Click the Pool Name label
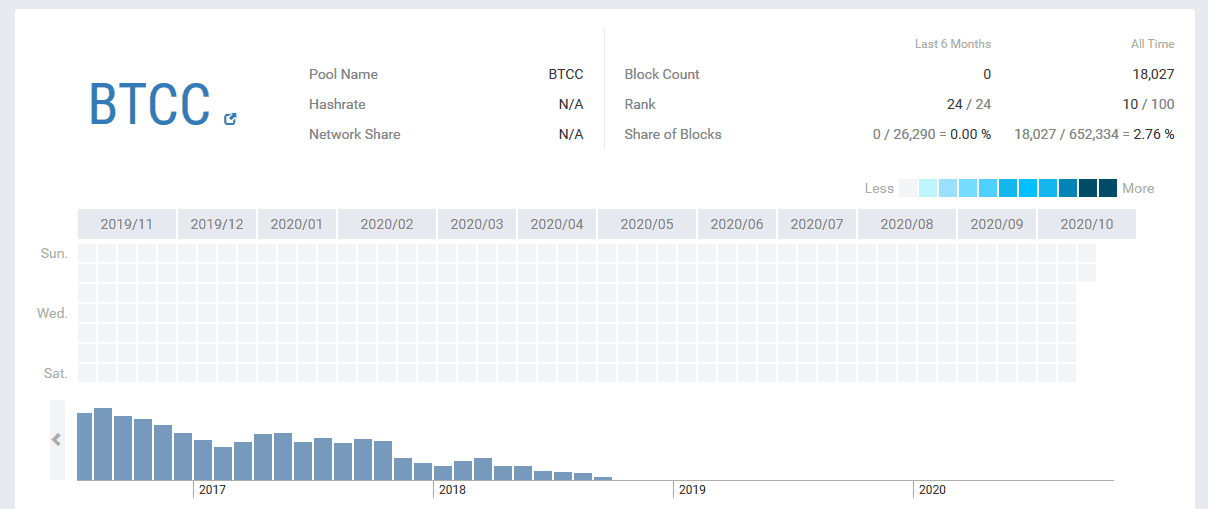Viewport: 1208px width, 509px height. click(x=343, y=74)
